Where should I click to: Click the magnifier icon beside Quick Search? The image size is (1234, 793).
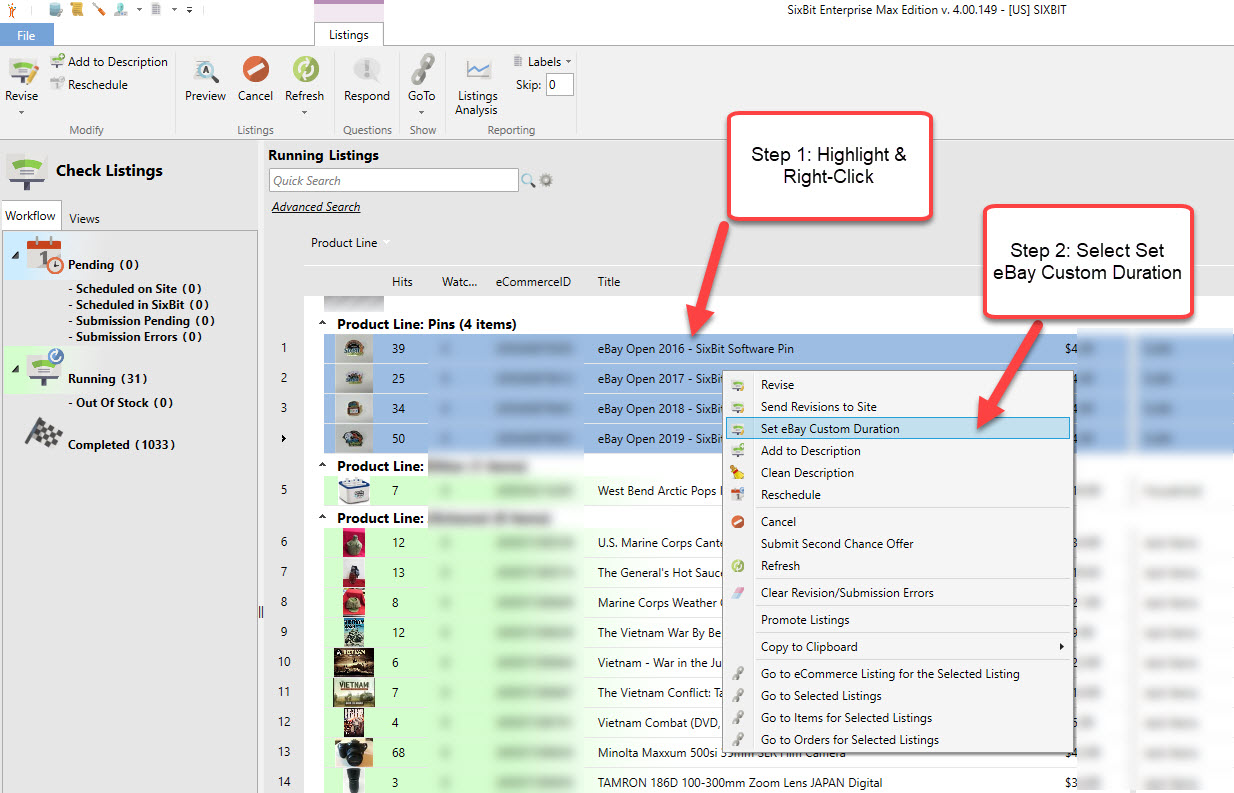(x=526, y=181)
